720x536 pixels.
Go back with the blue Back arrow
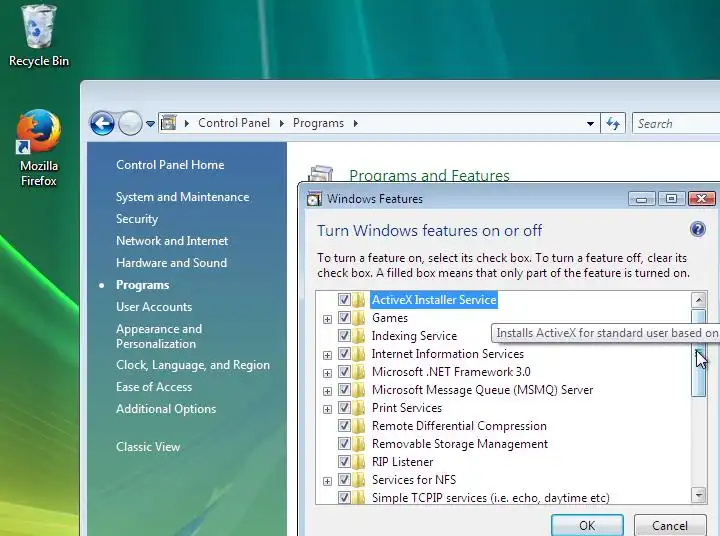tap(101, 123)
